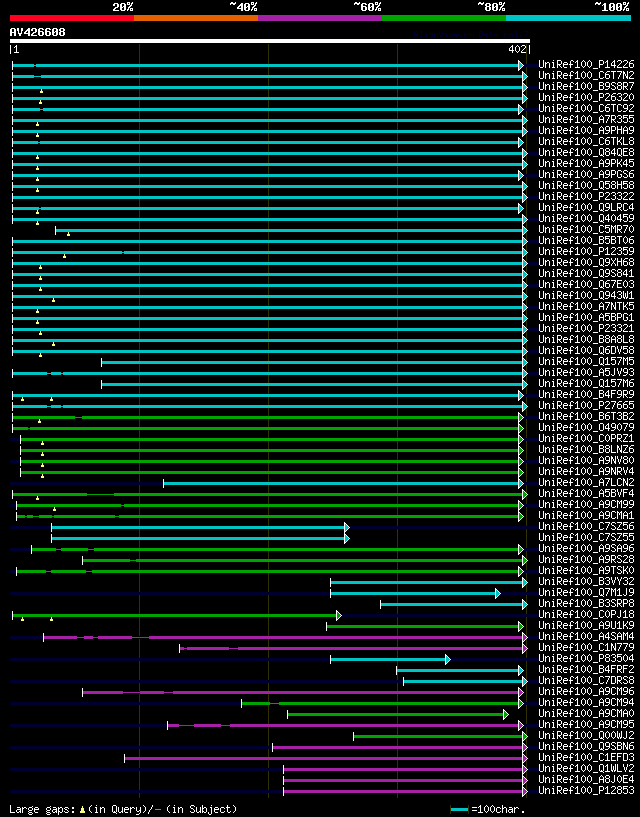Select the UniRef100_A9SA96 label

coord(586,549)
